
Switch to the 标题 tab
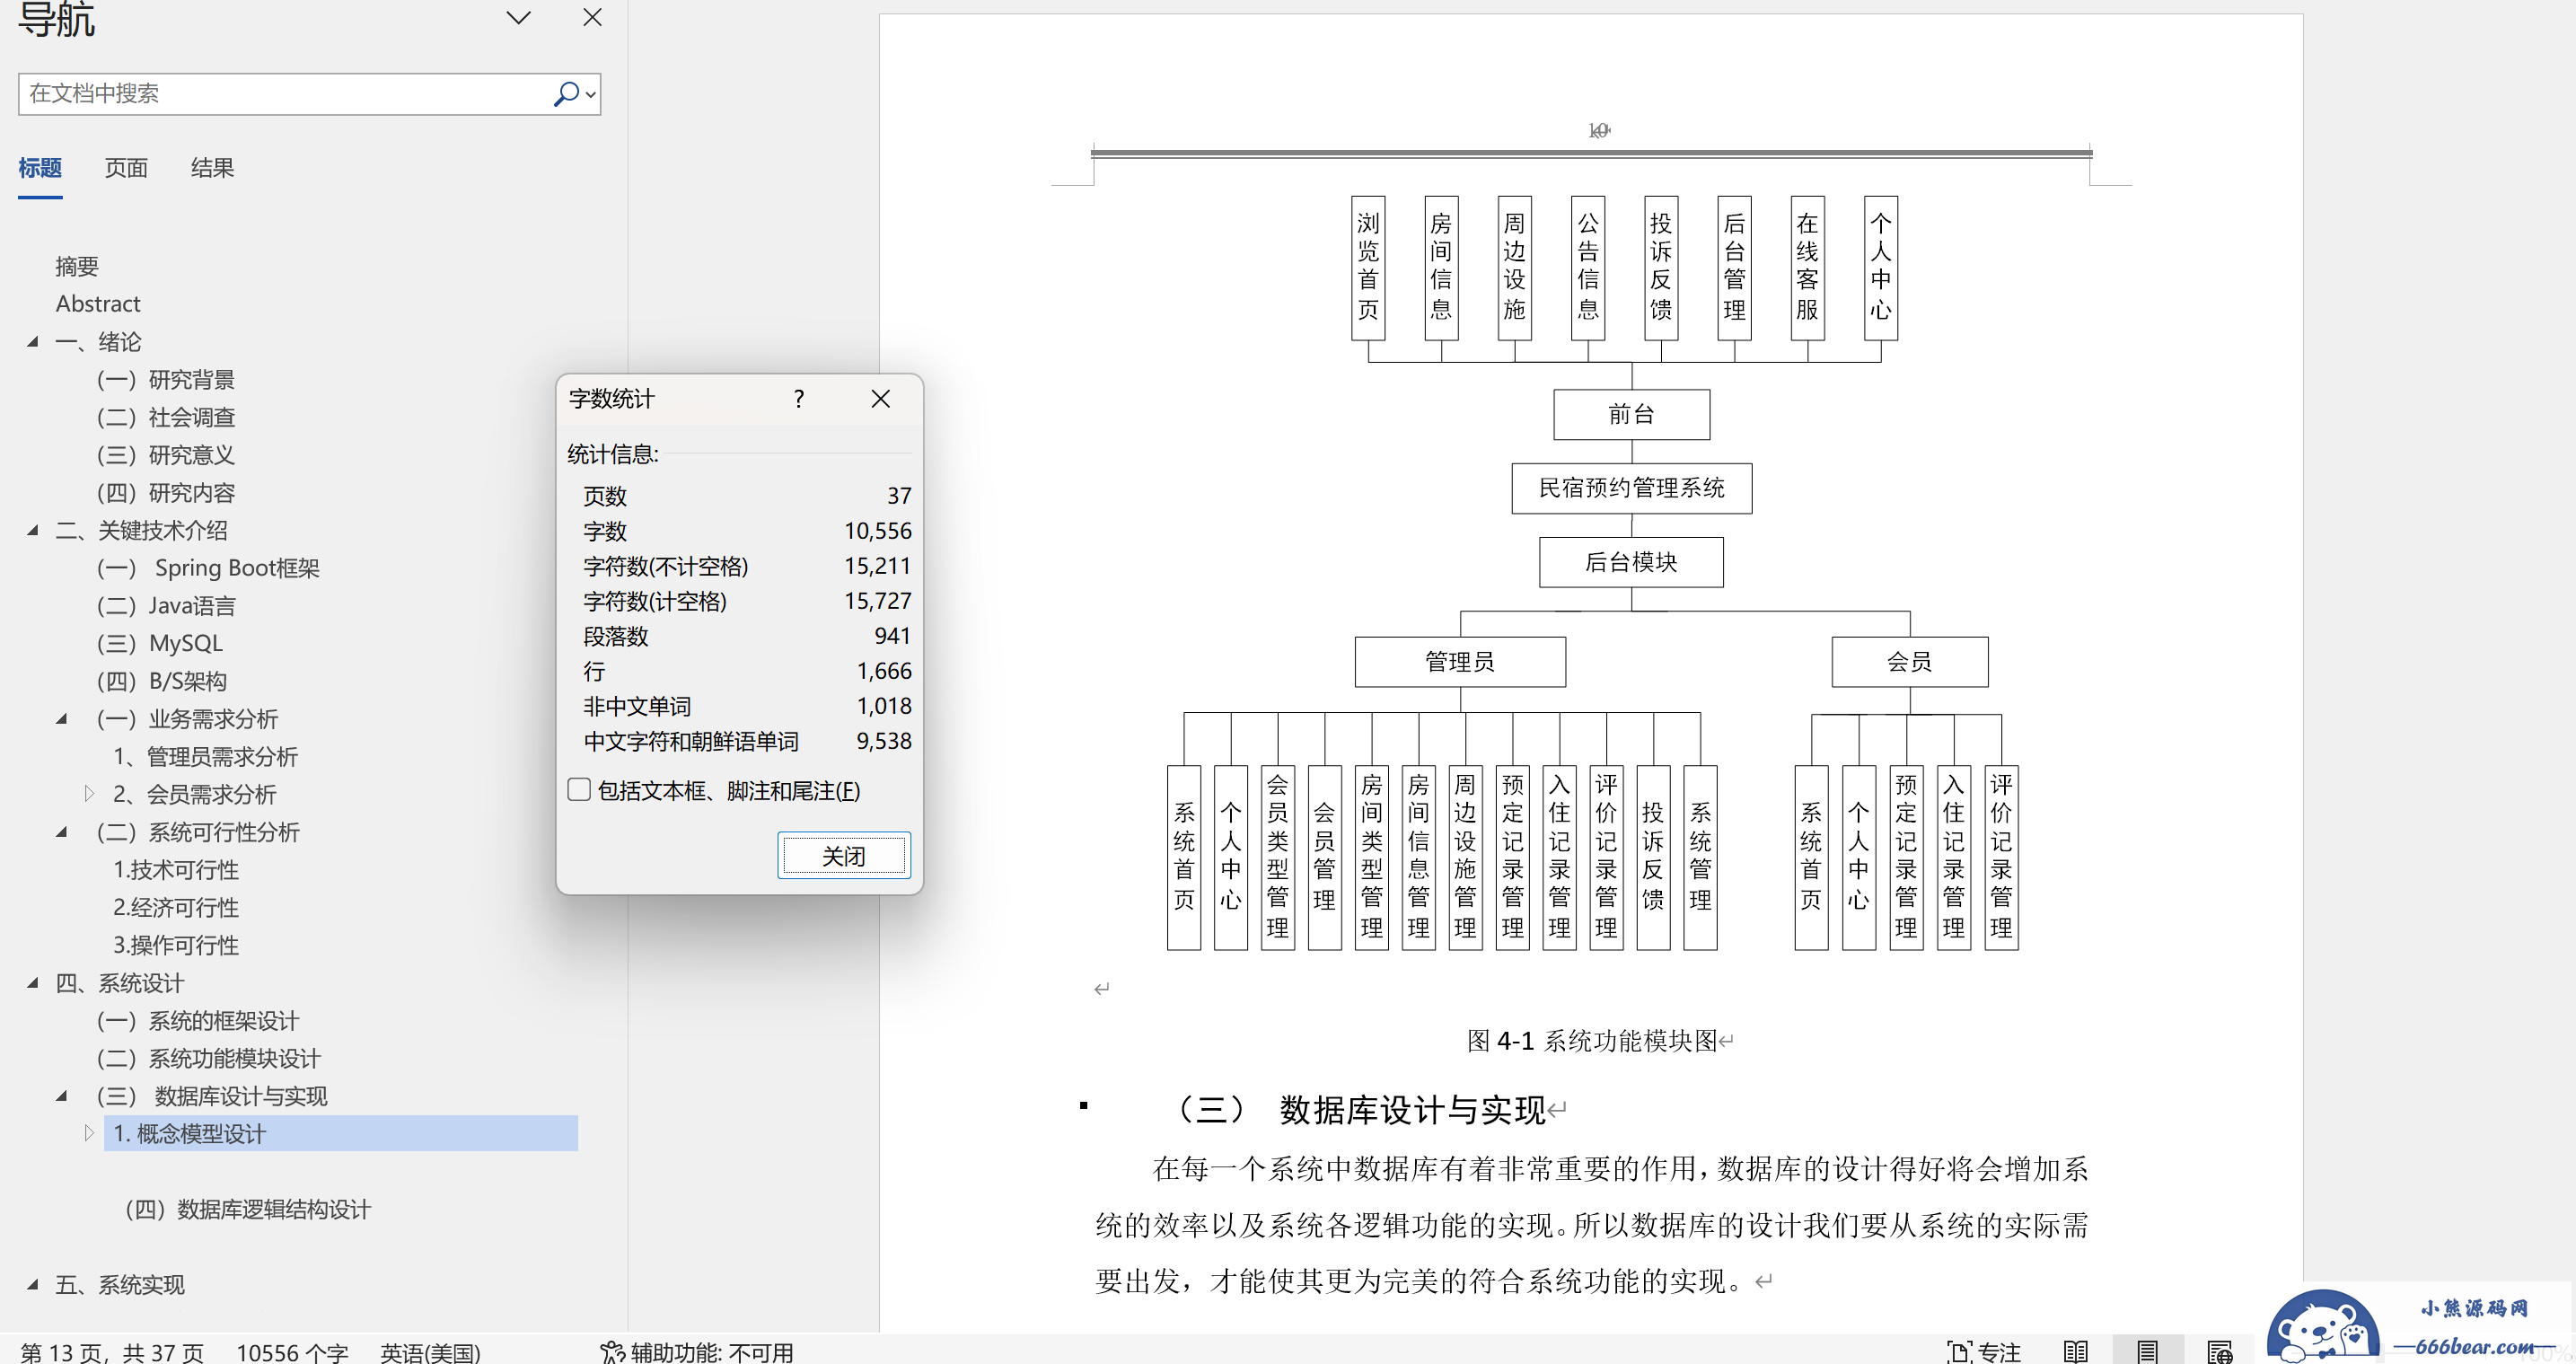(40, 168)
